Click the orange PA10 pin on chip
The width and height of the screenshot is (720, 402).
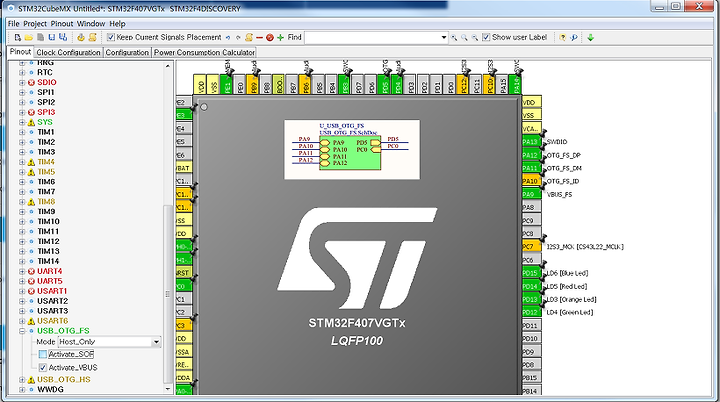tap(531, 181)
